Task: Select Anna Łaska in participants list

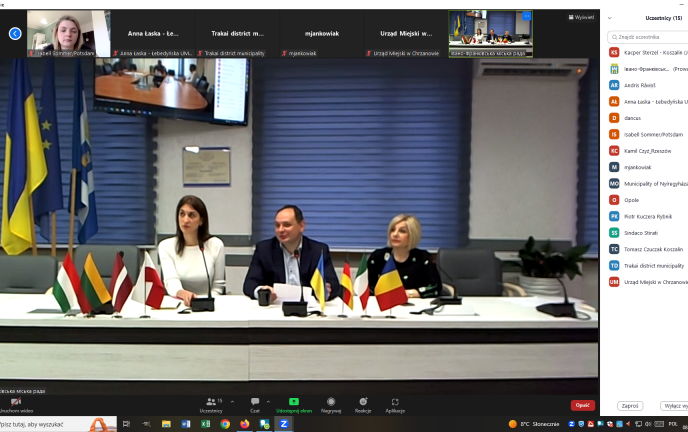Action: tap(648, 101)
